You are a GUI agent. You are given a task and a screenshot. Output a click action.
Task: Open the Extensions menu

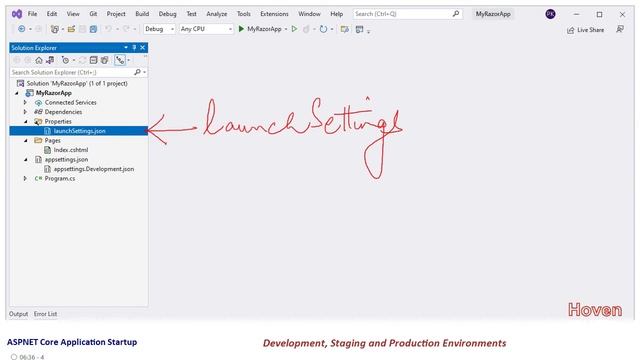click(x=274, y=14)
